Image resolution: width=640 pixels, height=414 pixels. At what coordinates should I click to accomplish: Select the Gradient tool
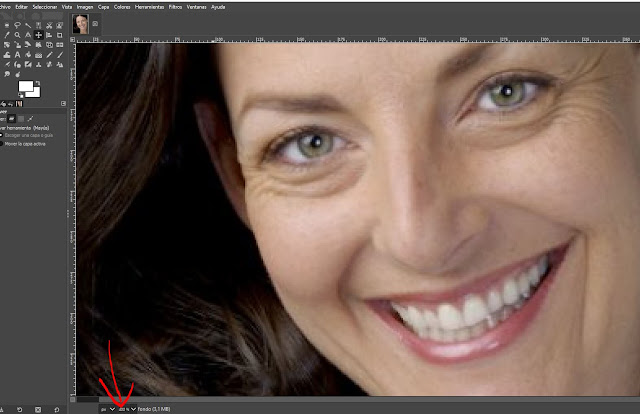click(x=38, y=55)
